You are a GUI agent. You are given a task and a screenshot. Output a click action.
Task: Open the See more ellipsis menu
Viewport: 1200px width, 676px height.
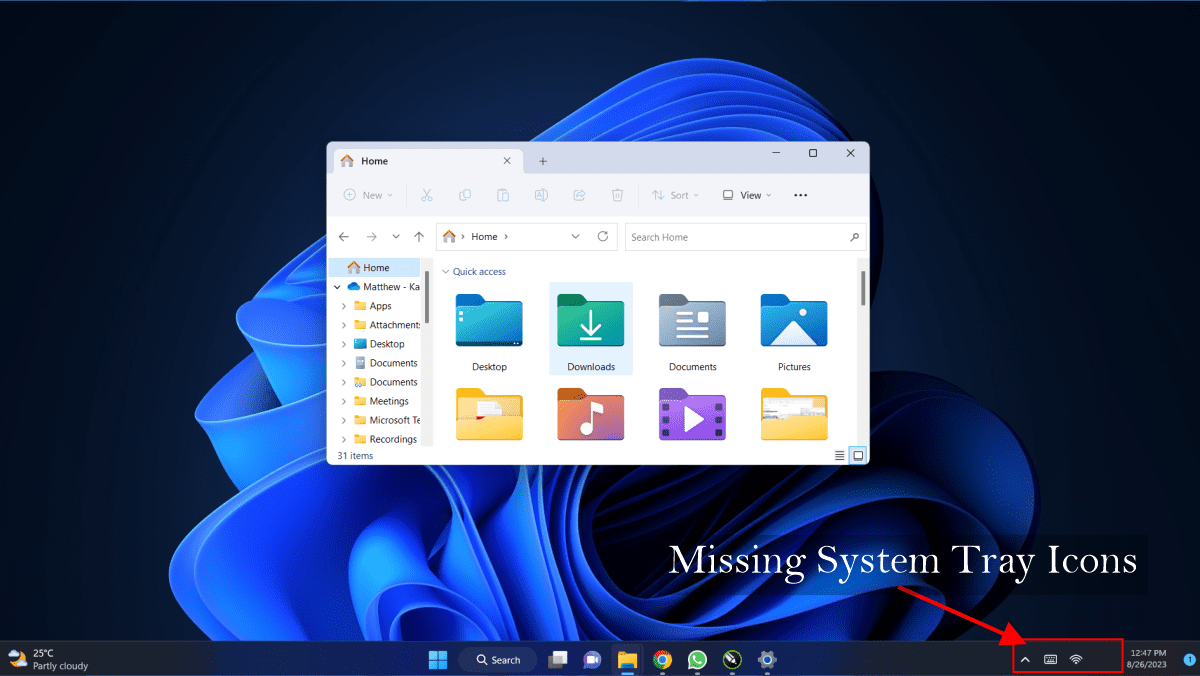click(x=800, y=195)
